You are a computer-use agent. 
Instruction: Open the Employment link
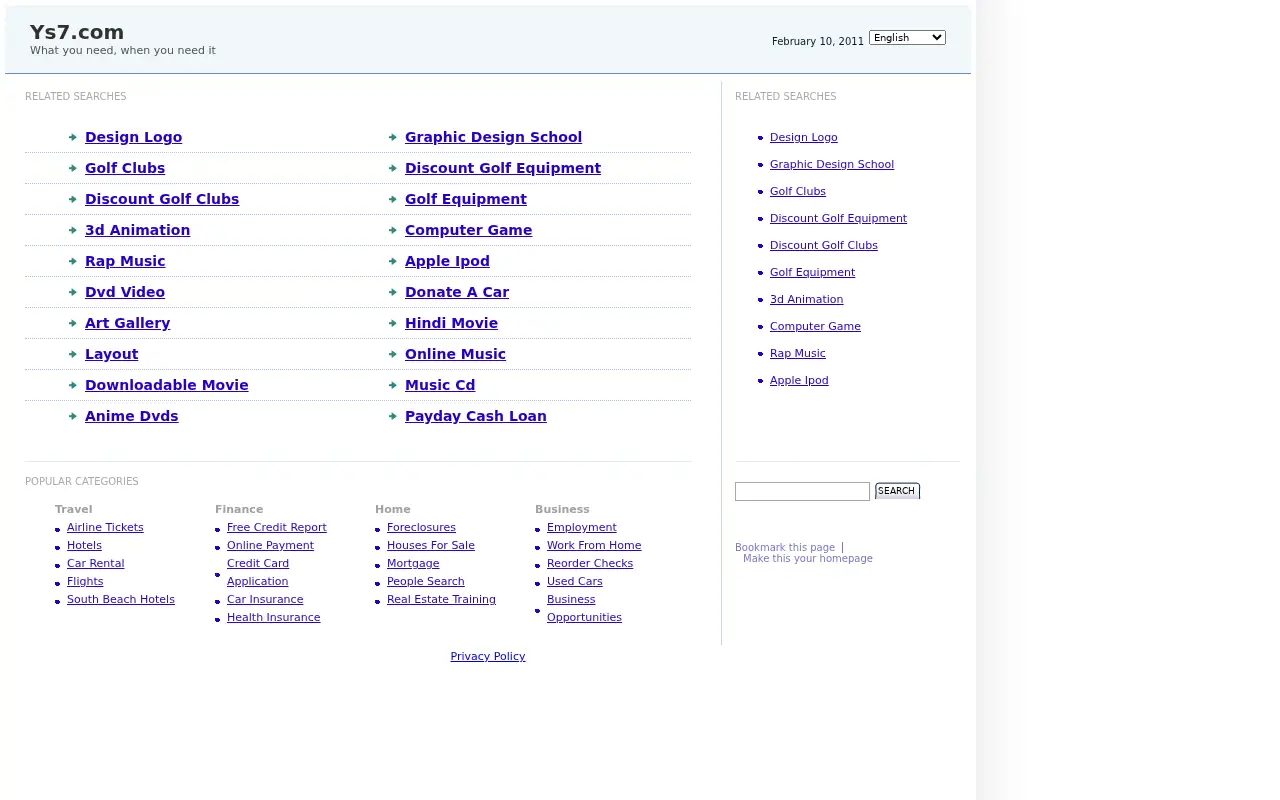point(582,527)
